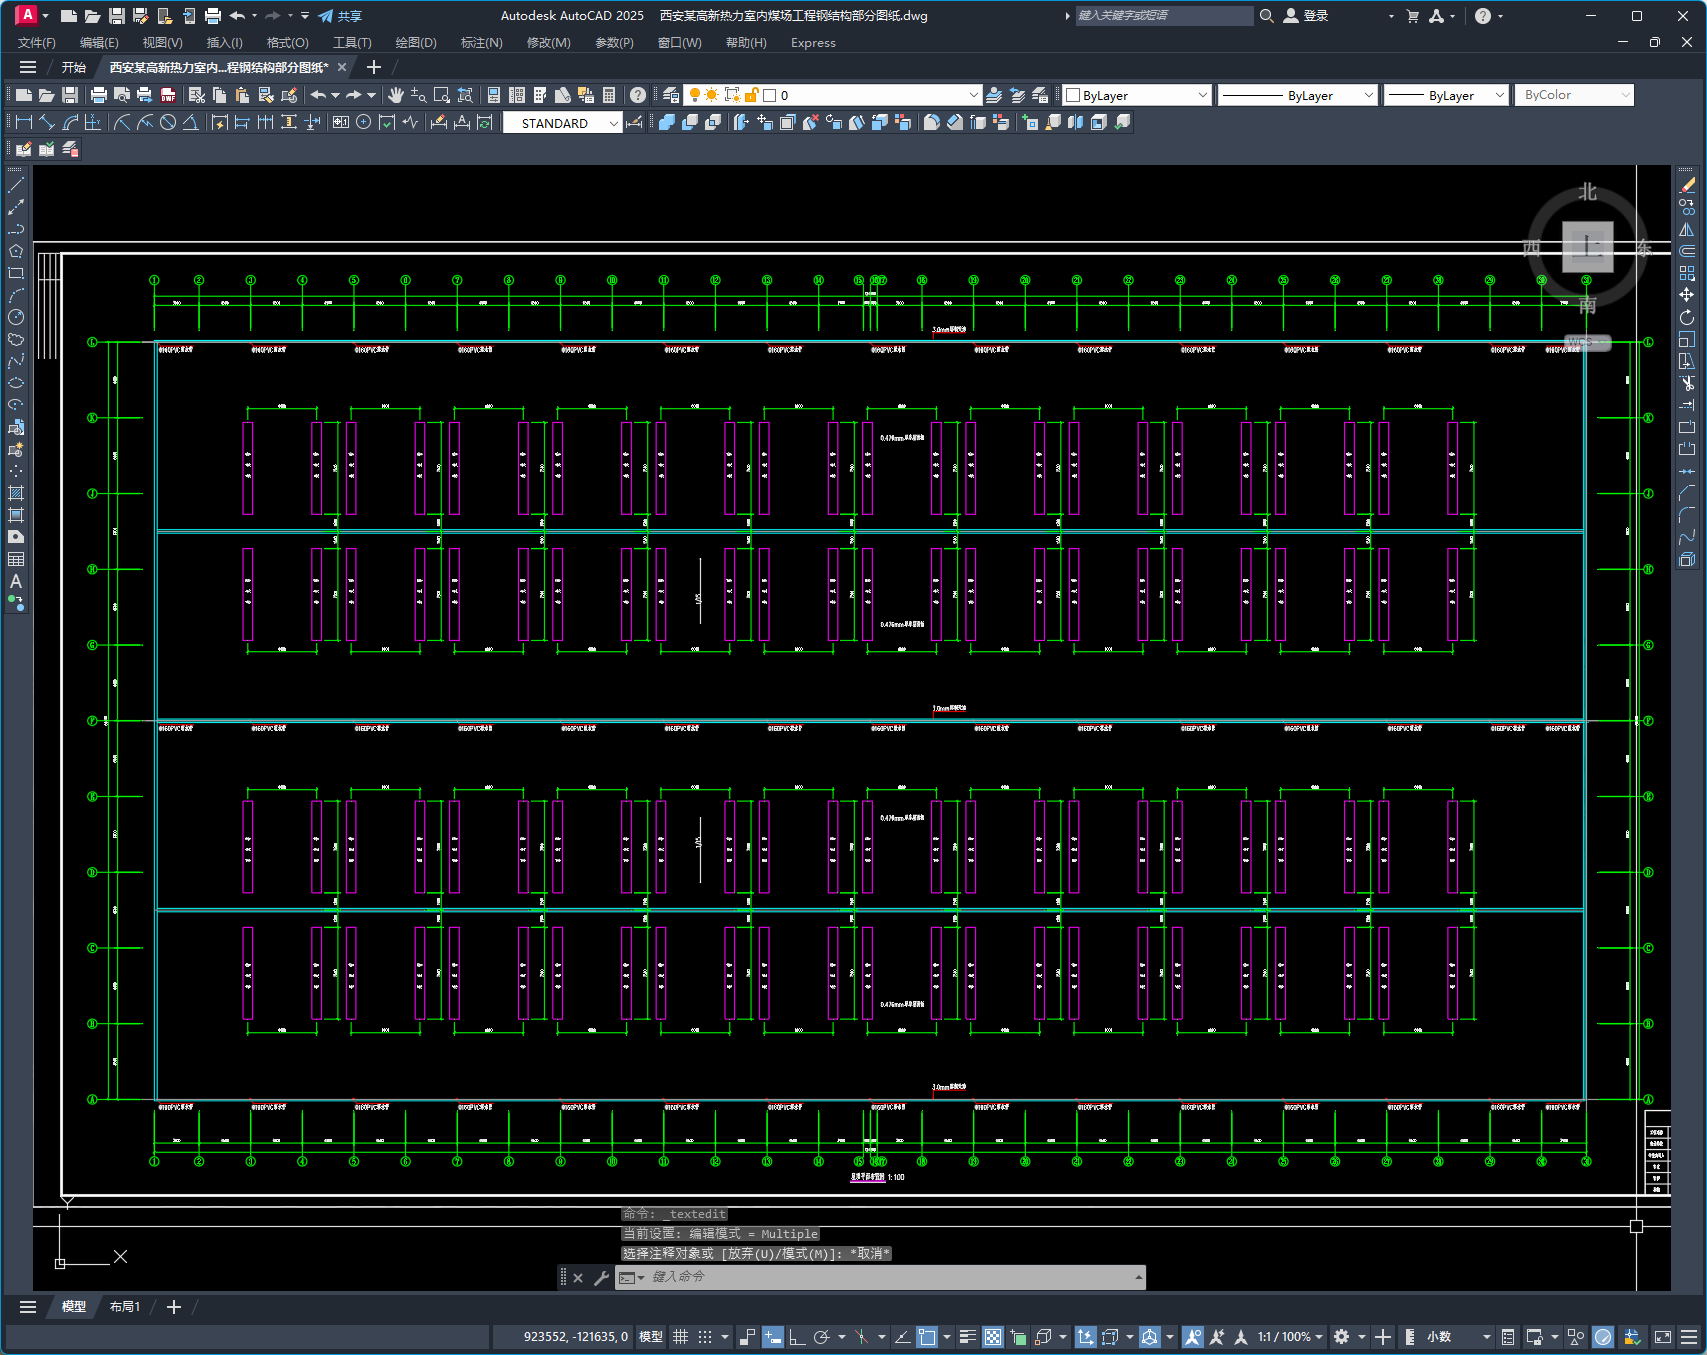Click the layer 0 color swatch

pyautogui.click(x=769, y=95)
